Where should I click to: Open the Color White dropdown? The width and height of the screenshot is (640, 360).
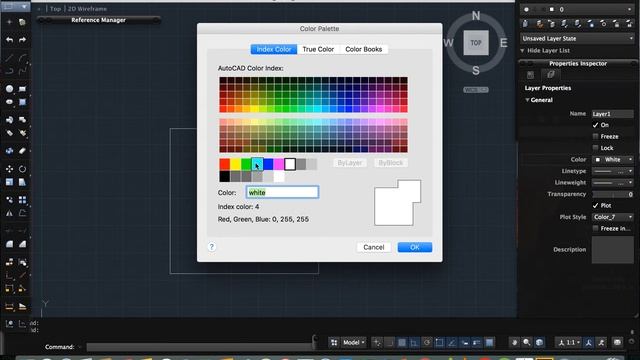tap(613, 160)
